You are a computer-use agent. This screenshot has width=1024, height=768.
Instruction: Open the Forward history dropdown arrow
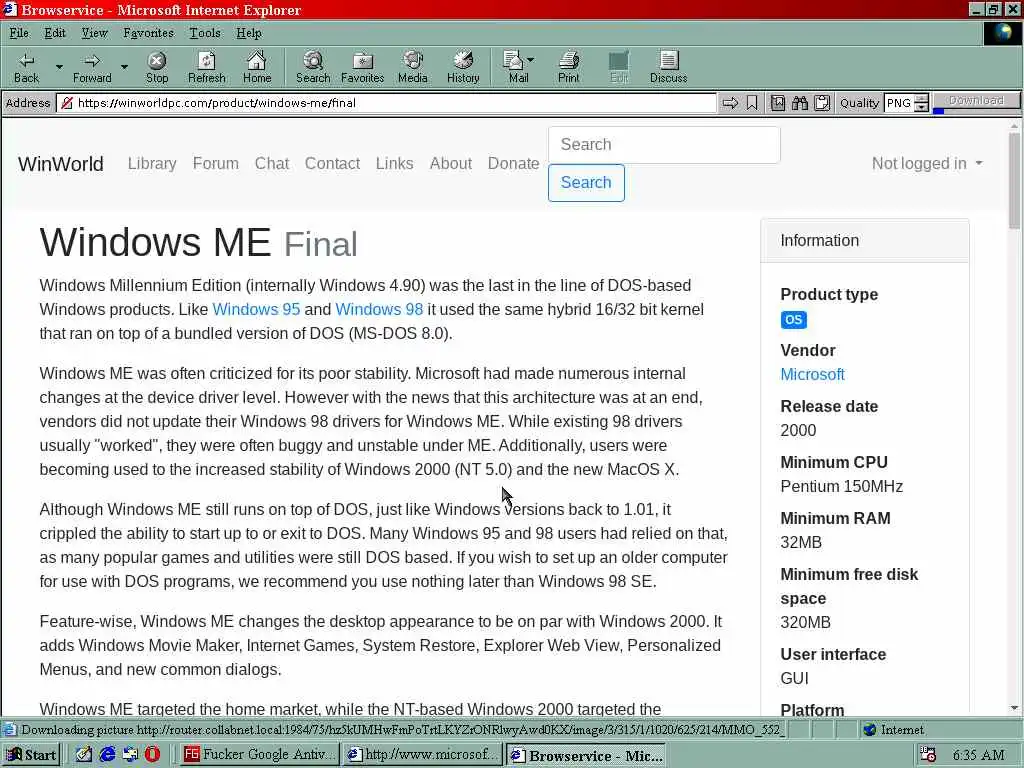click(x=124, y=67)
